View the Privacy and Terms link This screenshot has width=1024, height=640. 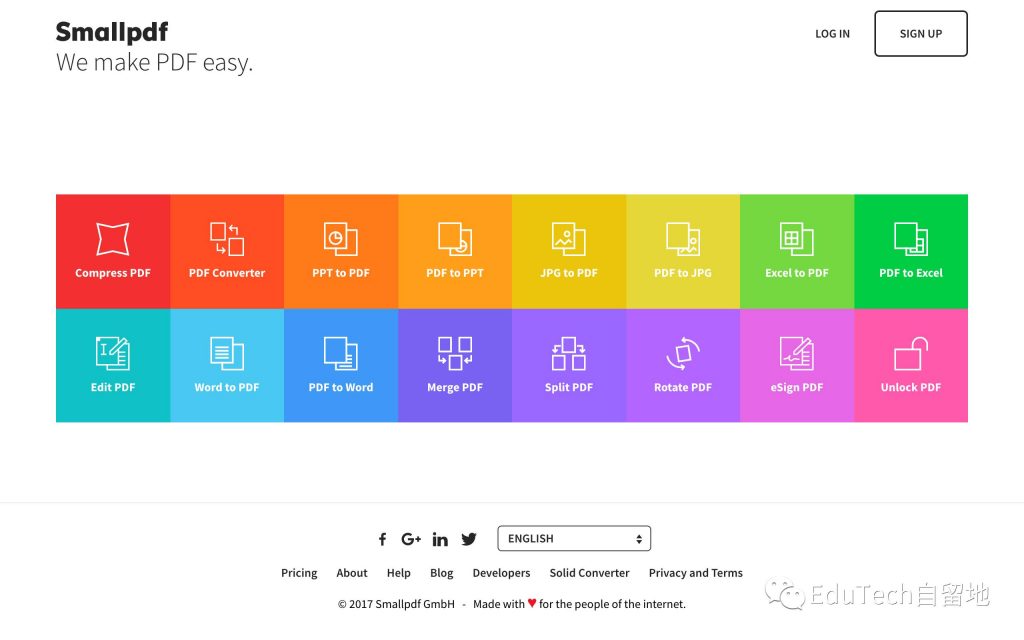[696, 573]
